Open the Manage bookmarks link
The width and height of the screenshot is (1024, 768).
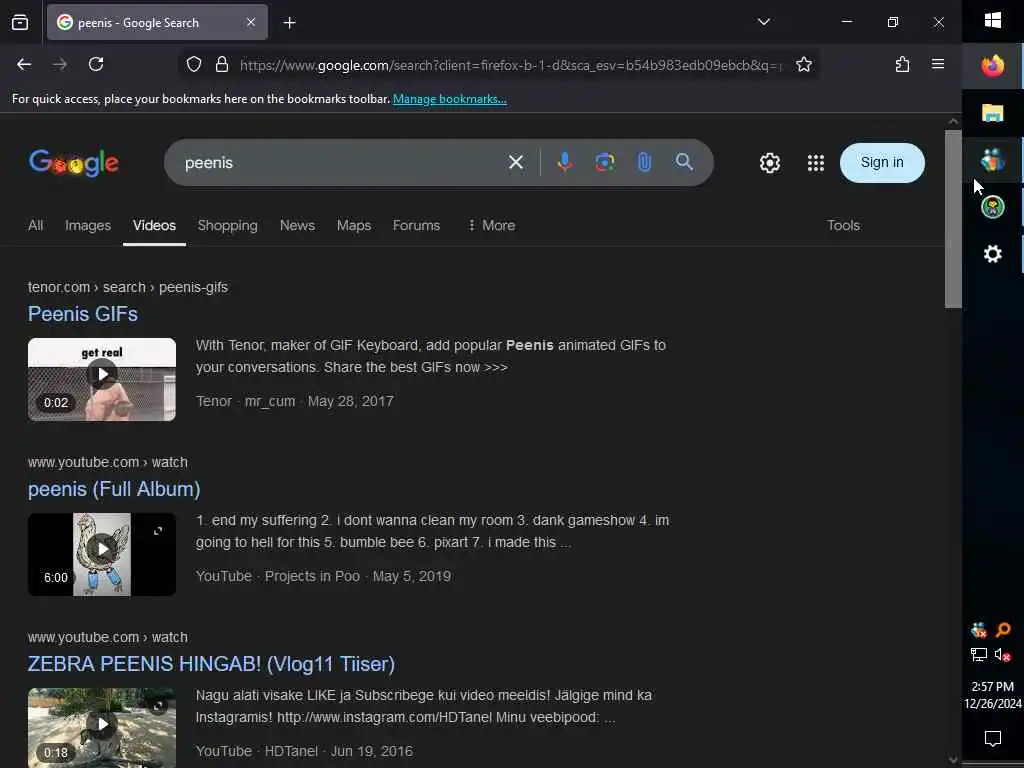(449, 99)
